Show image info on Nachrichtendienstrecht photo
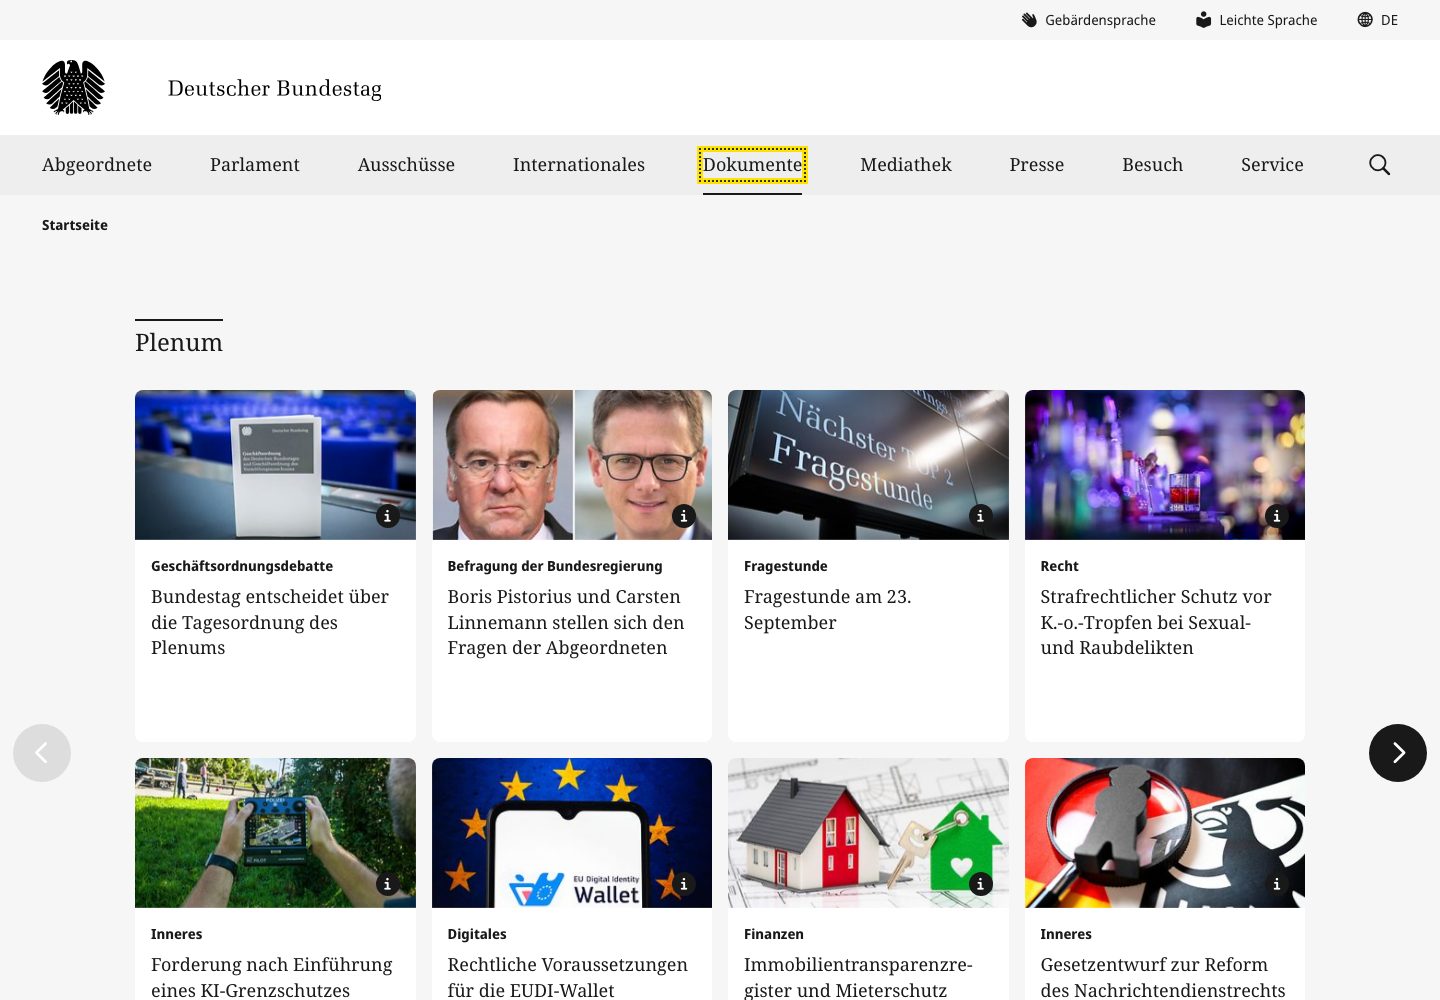This screenshot has width=1440, height=1000. pos(1276,884)
